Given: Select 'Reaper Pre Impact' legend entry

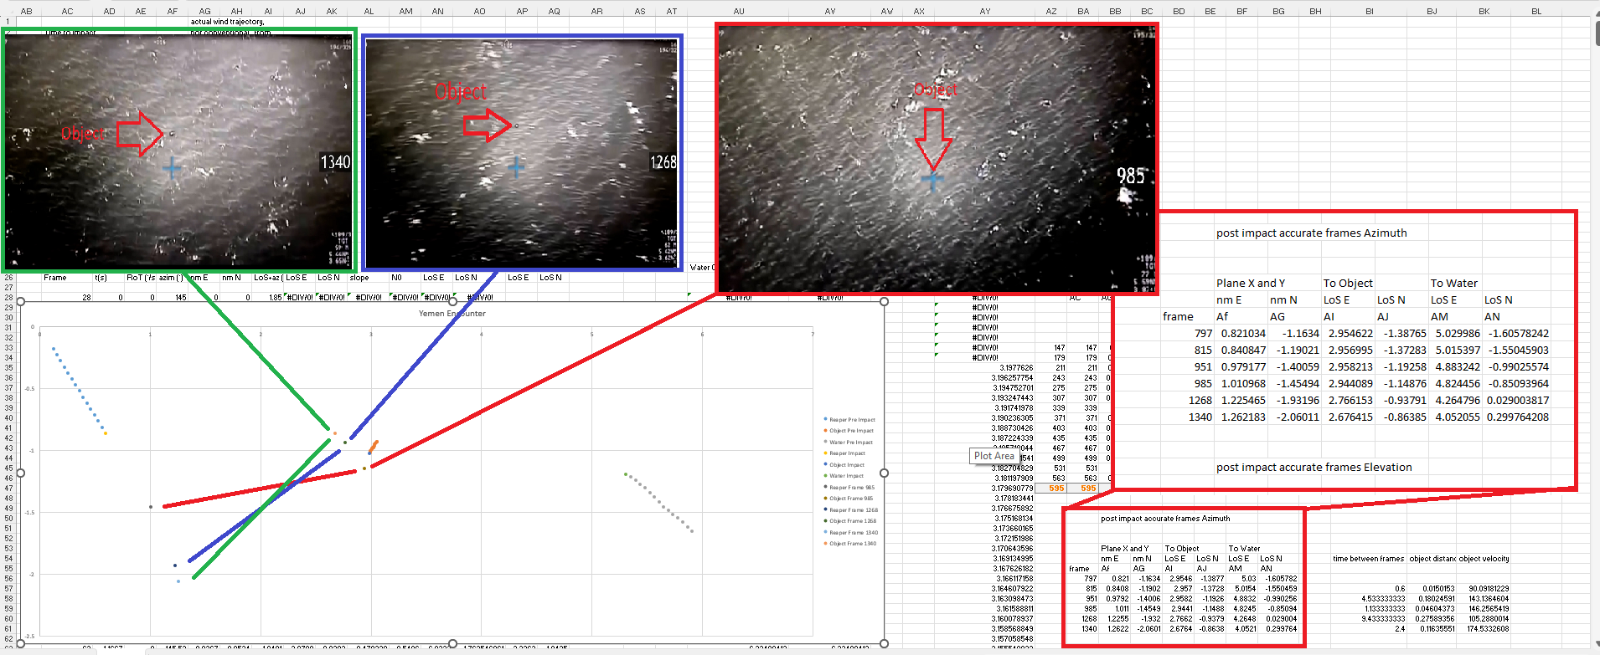Looking at the screenshot, I should (850, 420).
